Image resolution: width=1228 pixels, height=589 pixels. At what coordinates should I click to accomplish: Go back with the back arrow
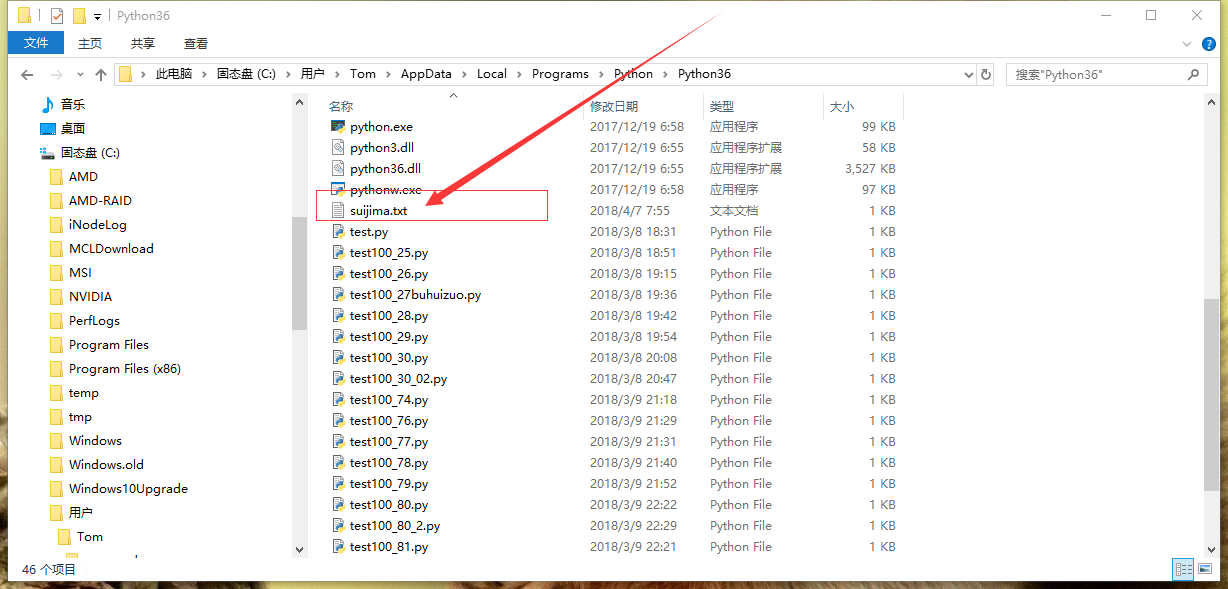coord(27,75)
